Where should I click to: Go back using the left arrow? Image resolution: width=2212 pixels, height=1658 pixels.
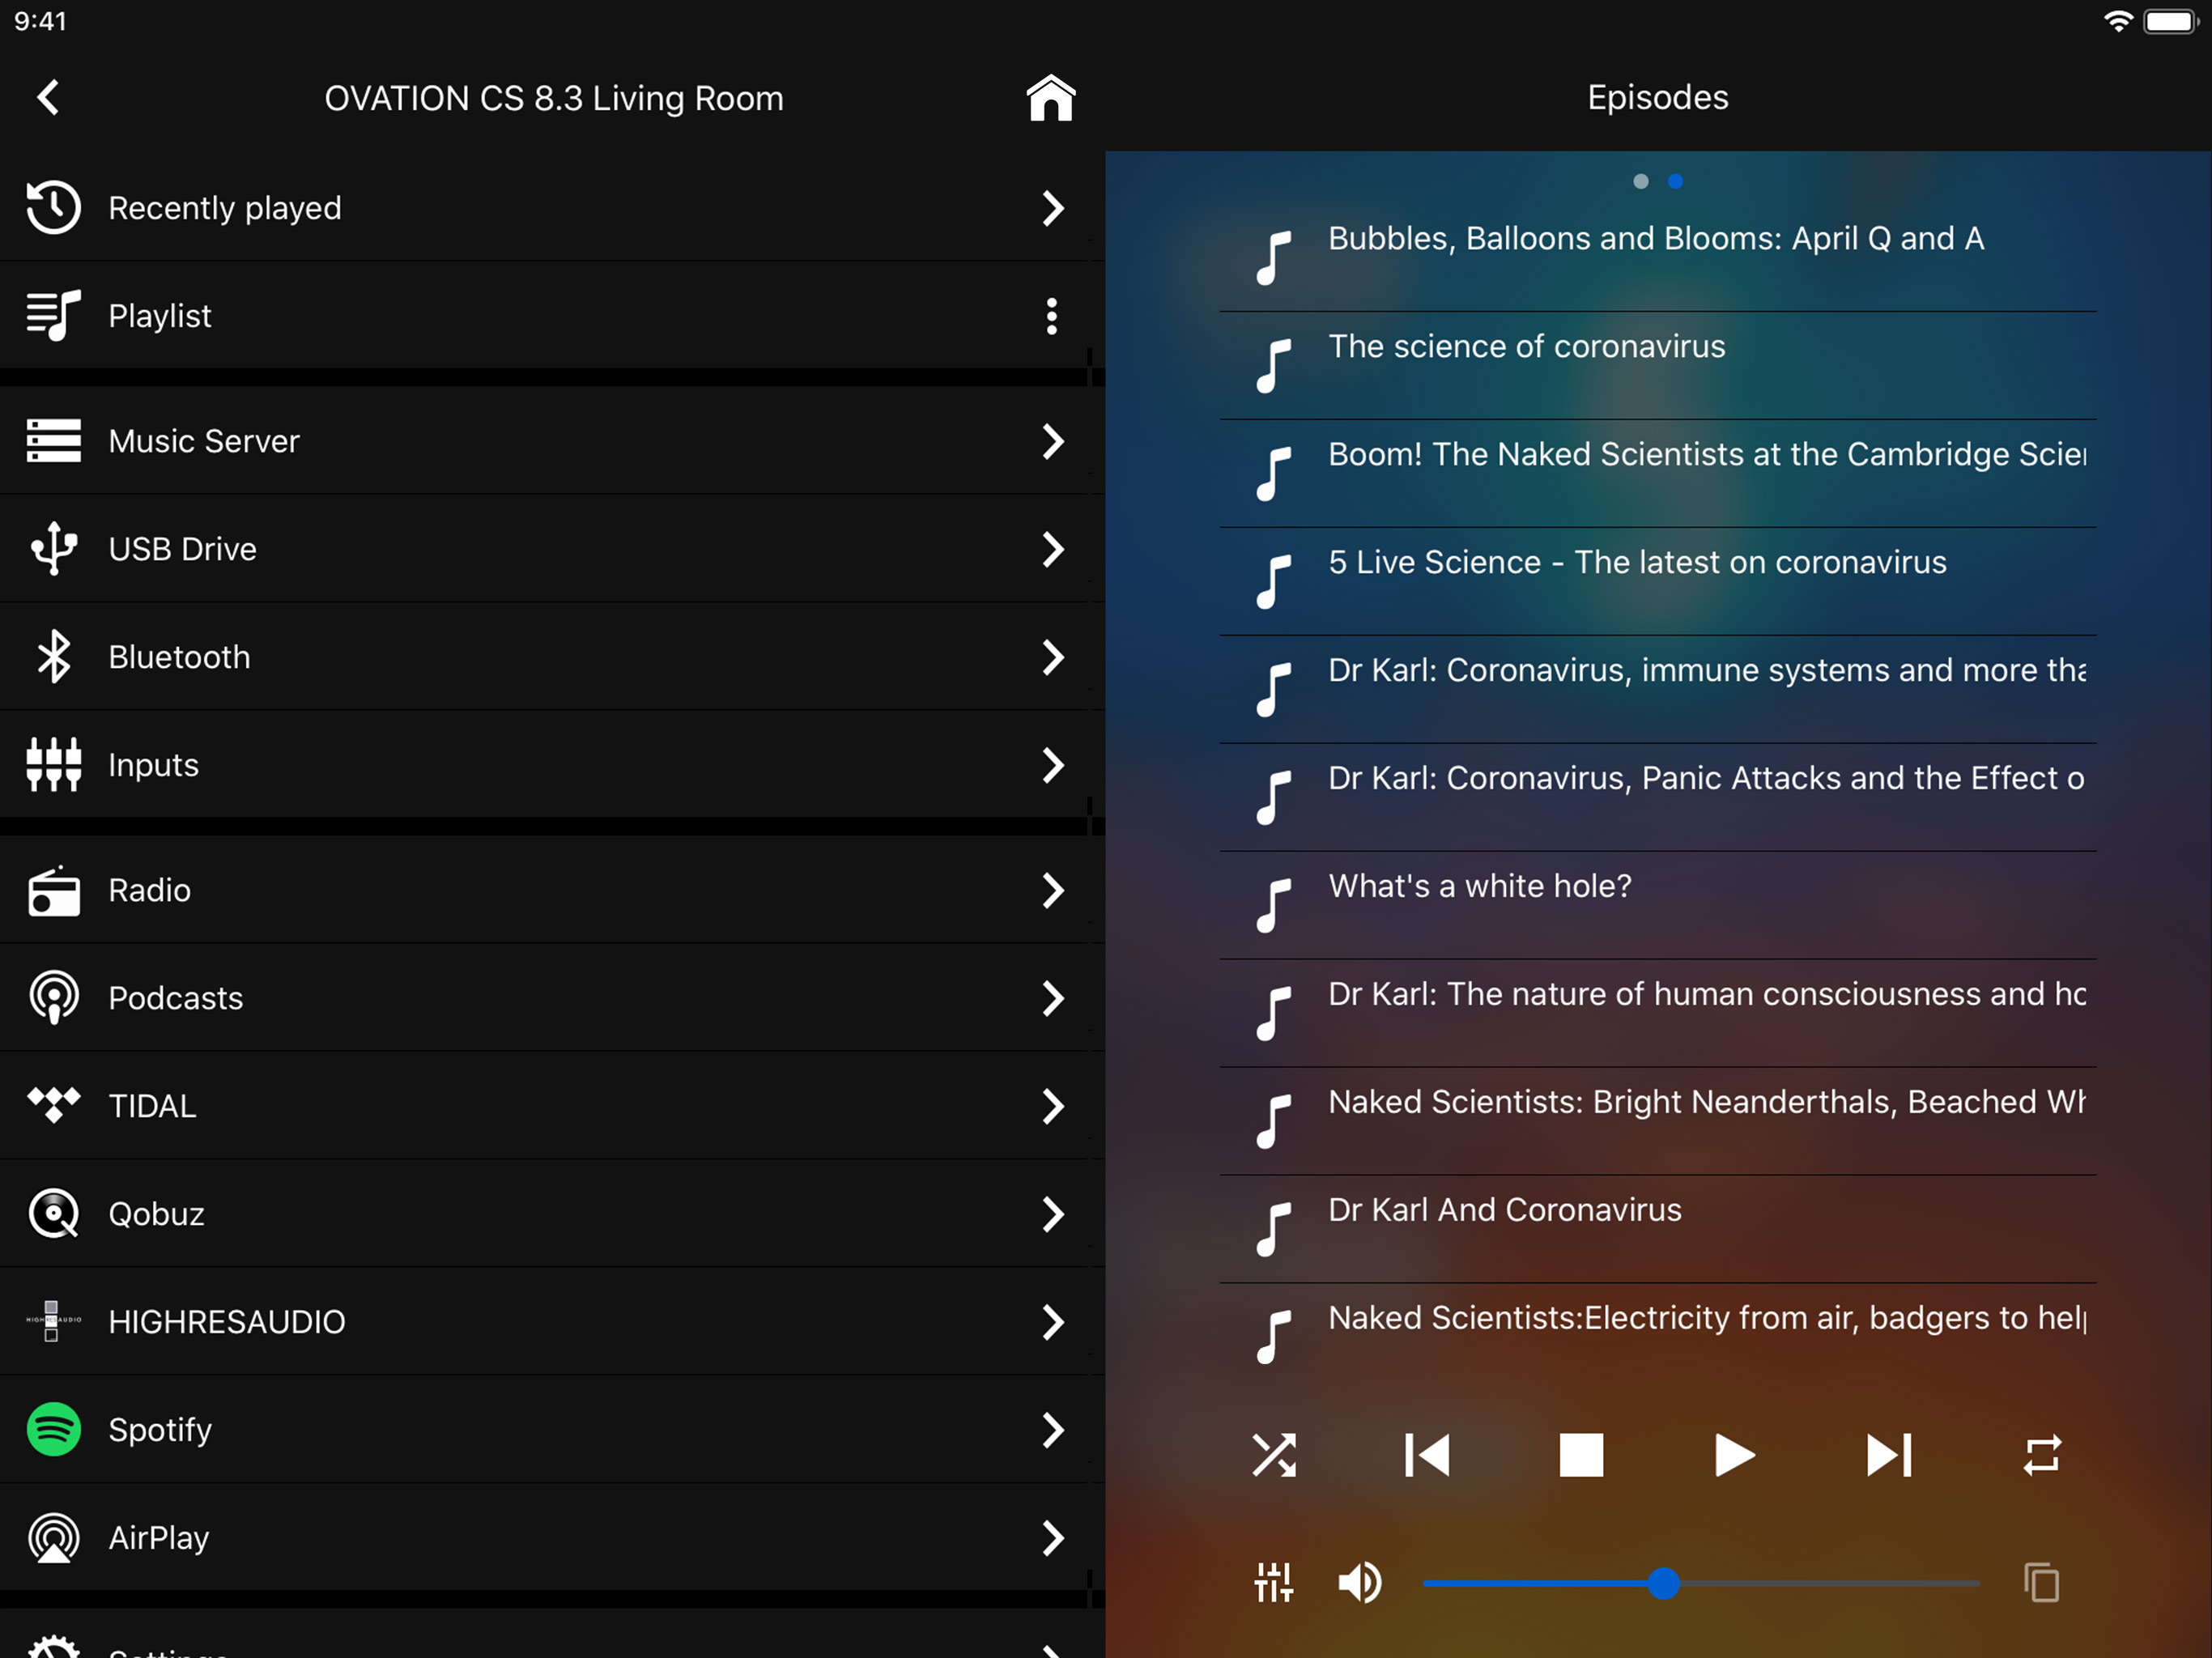point(48,98)
